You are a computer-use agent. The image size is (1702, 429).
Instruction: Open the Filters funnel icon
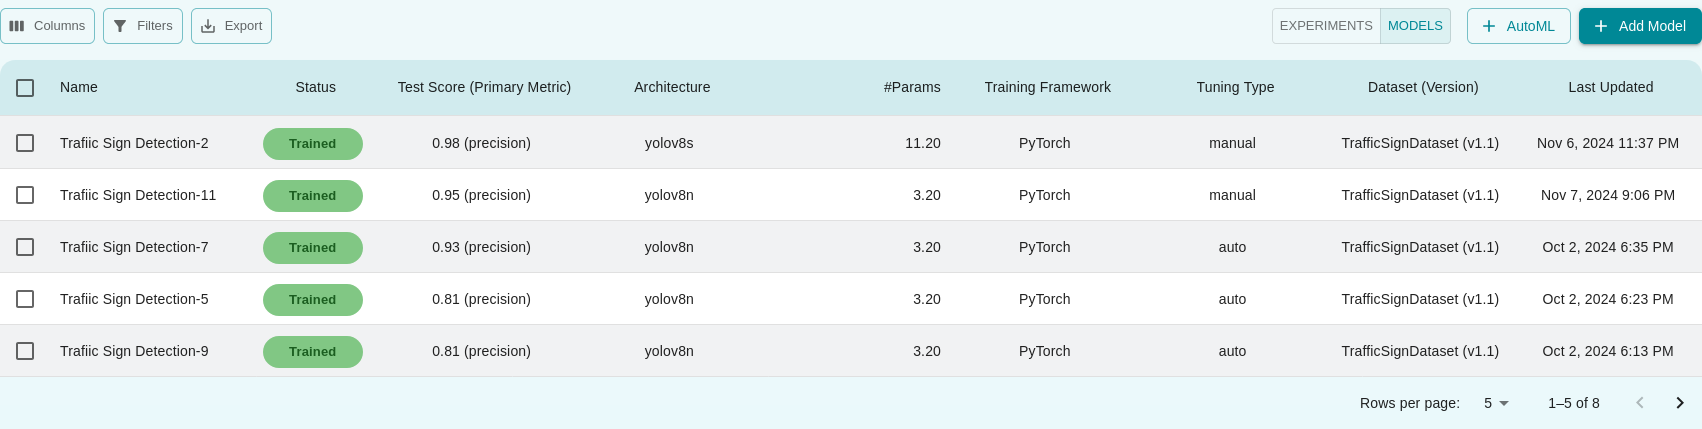click(x=120, y=26)
